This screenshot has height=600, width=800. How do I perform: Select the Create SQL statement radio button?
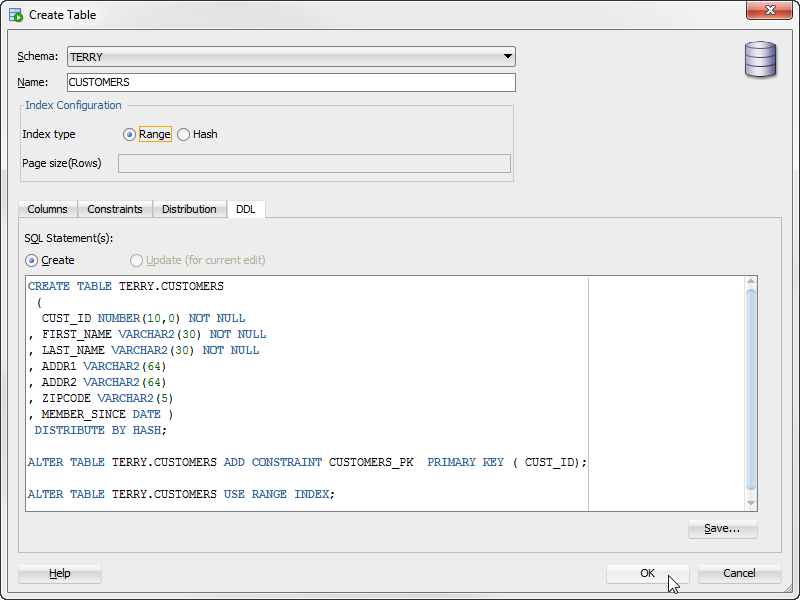pyautogui.click(x=32, y=261)
